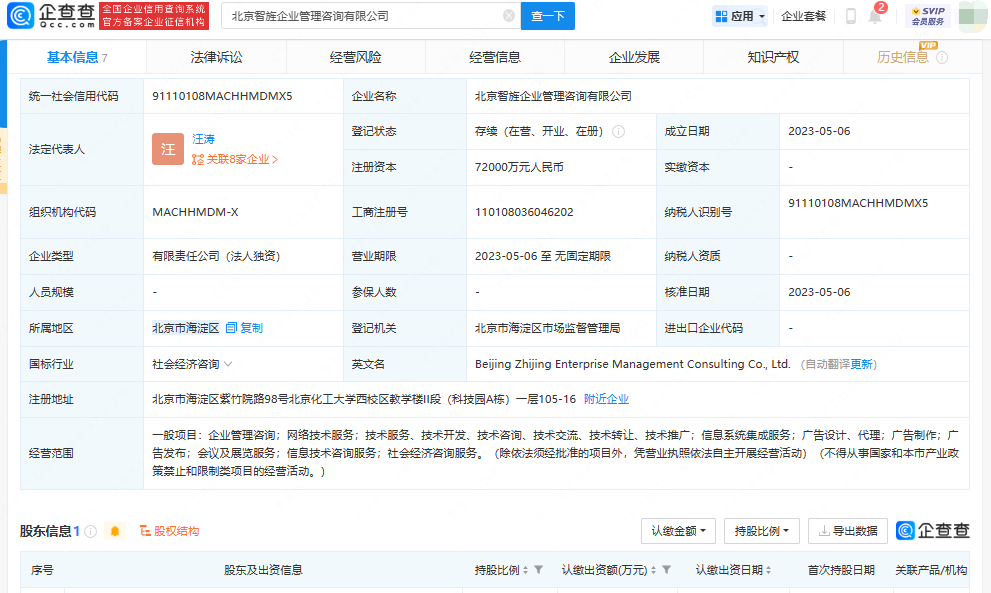991x593 pixels.
Task: Switch to the 企业发展 tab
Action: point(634,58)
